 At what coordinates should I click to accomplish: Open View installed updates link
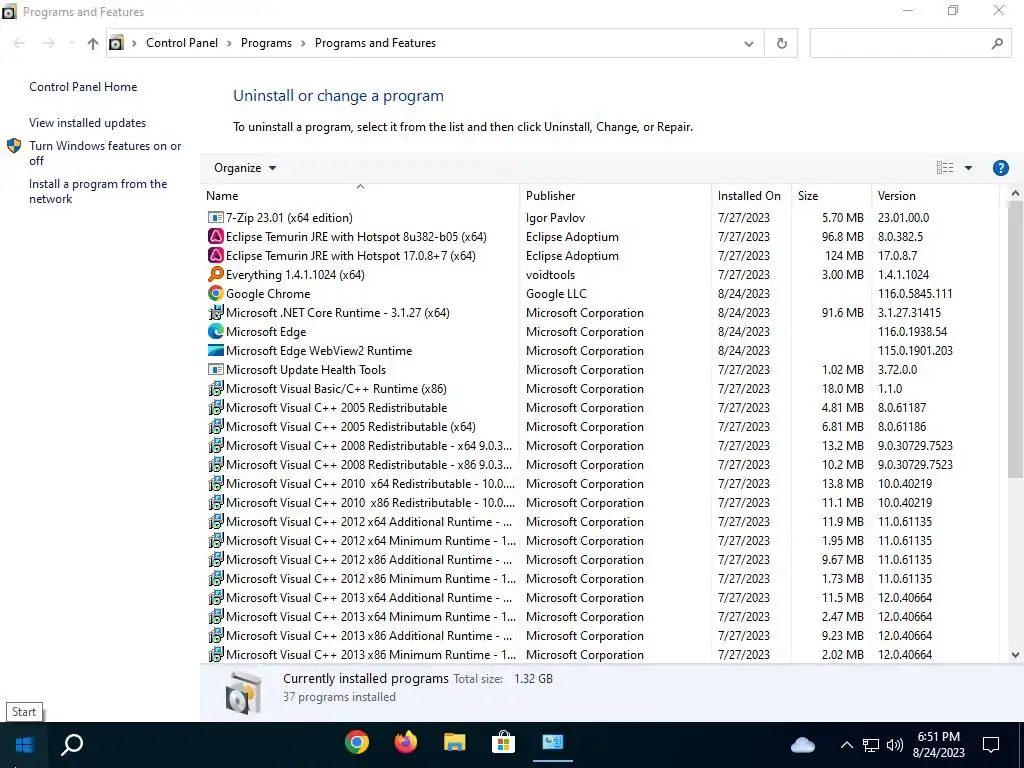click(x=88, y=123)
